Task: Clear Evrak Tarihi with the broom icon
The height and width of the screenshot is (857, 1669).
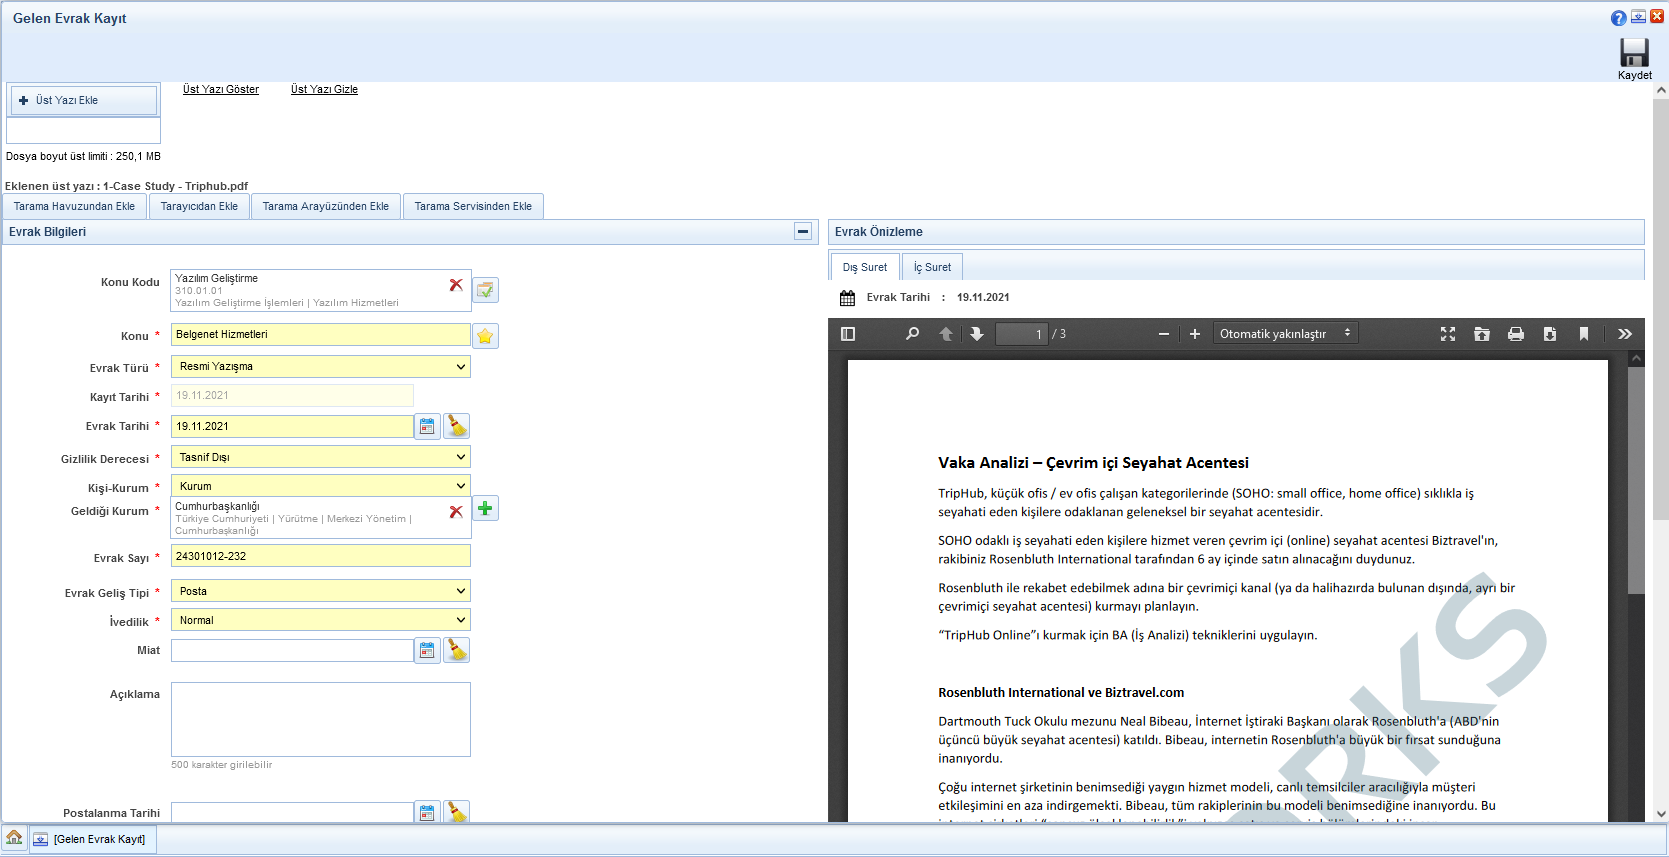Action: (x=457, y=426)
